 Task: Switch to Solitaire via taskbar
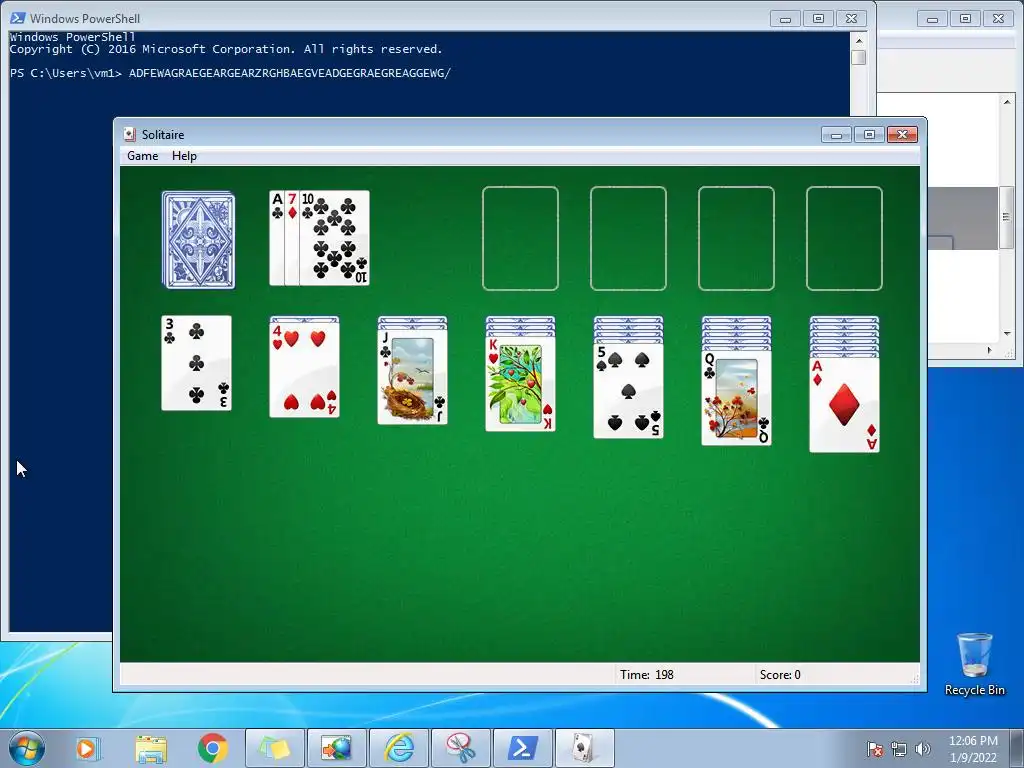coord(584,748)
